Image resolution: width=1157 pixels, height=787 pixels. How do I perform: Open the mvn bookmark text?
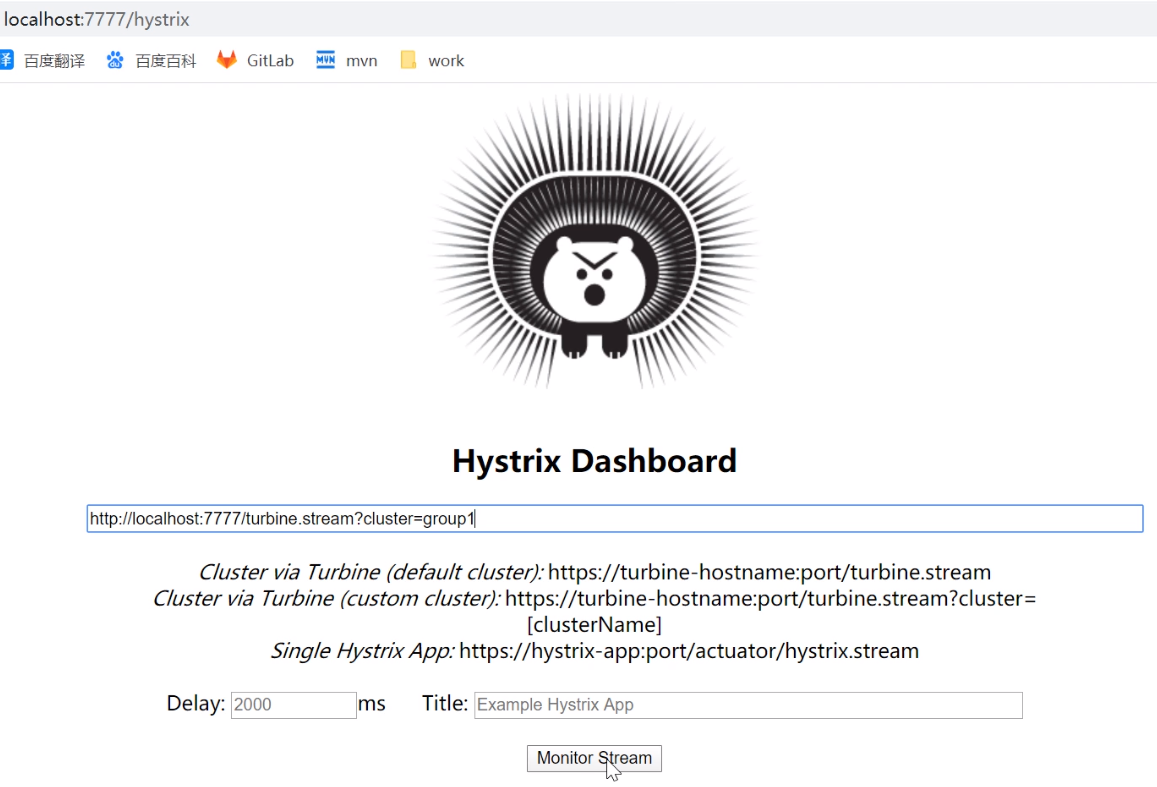[361, 61]
